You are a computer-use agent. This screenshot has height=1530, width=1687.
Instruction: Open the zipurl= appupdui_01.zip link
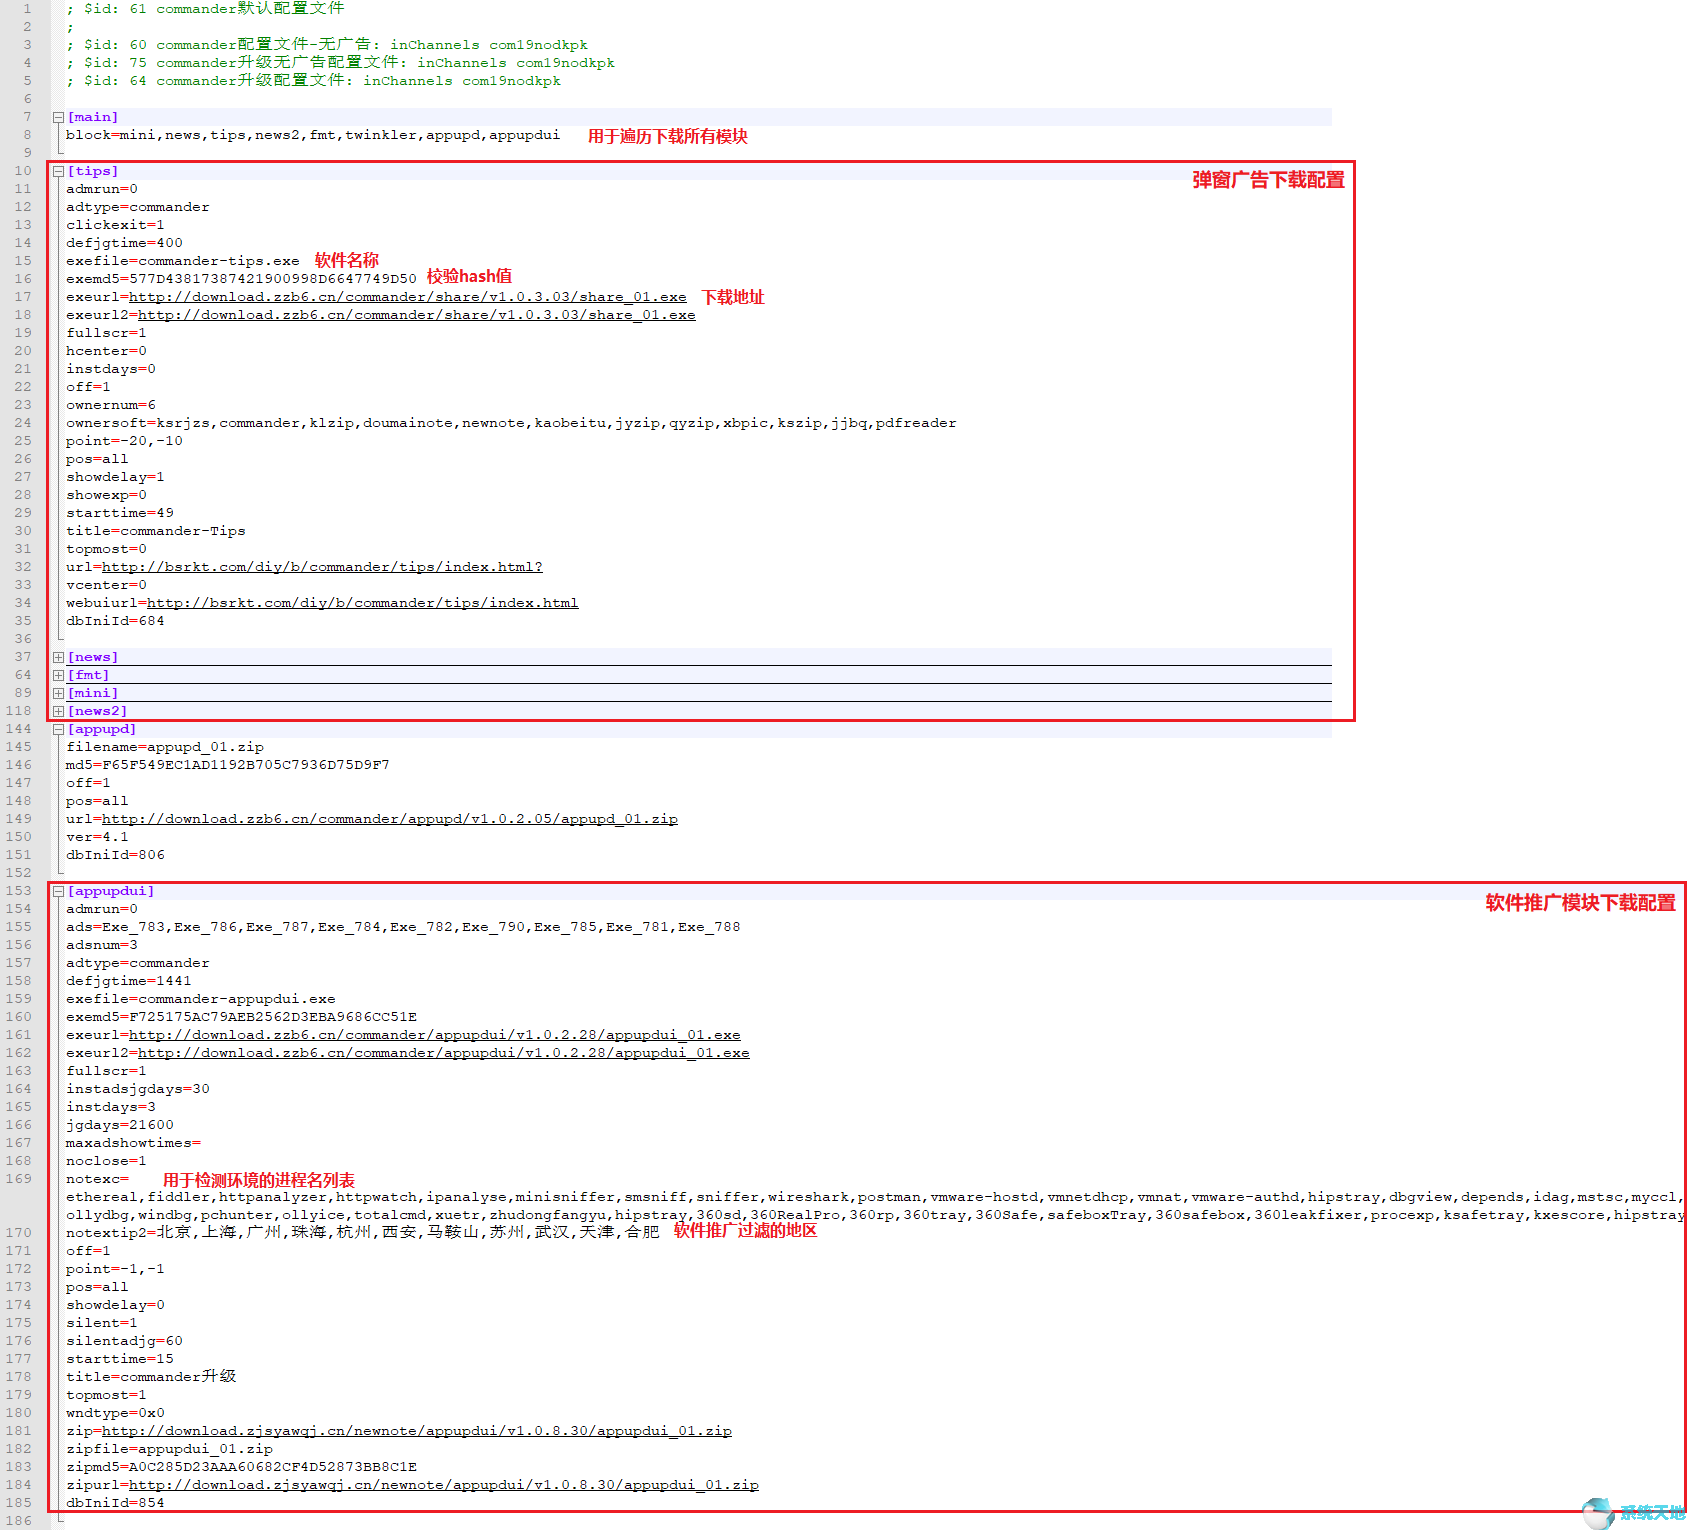444,1485
